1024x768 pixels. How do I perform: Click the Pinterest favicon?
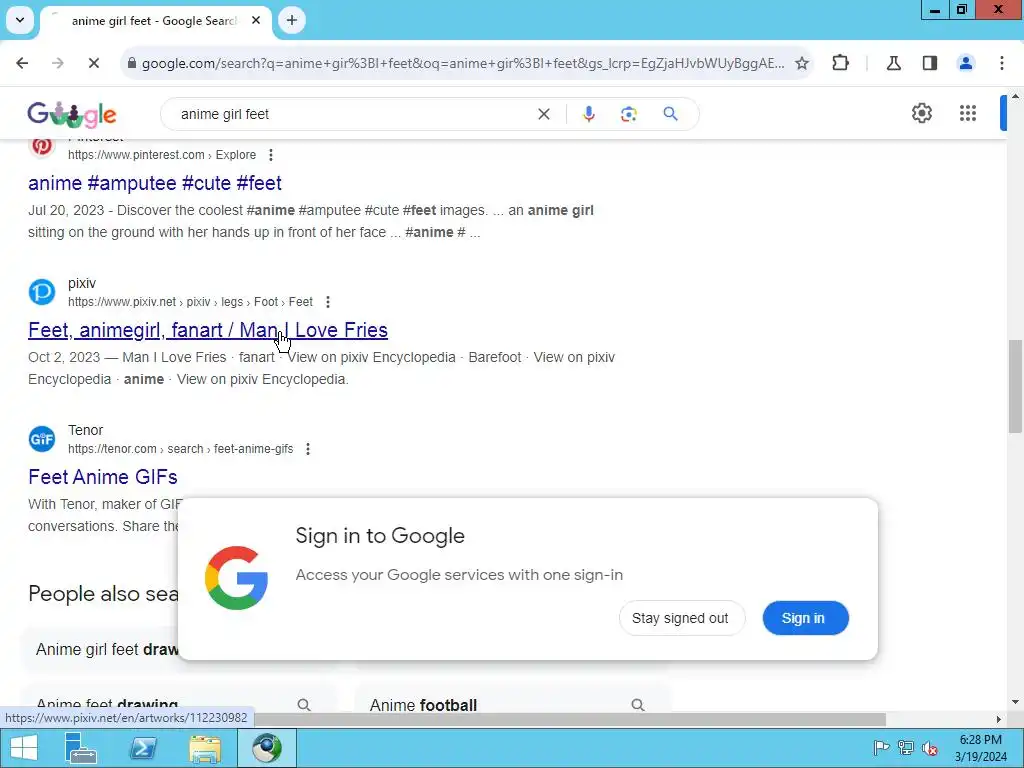tap(42, 146)
